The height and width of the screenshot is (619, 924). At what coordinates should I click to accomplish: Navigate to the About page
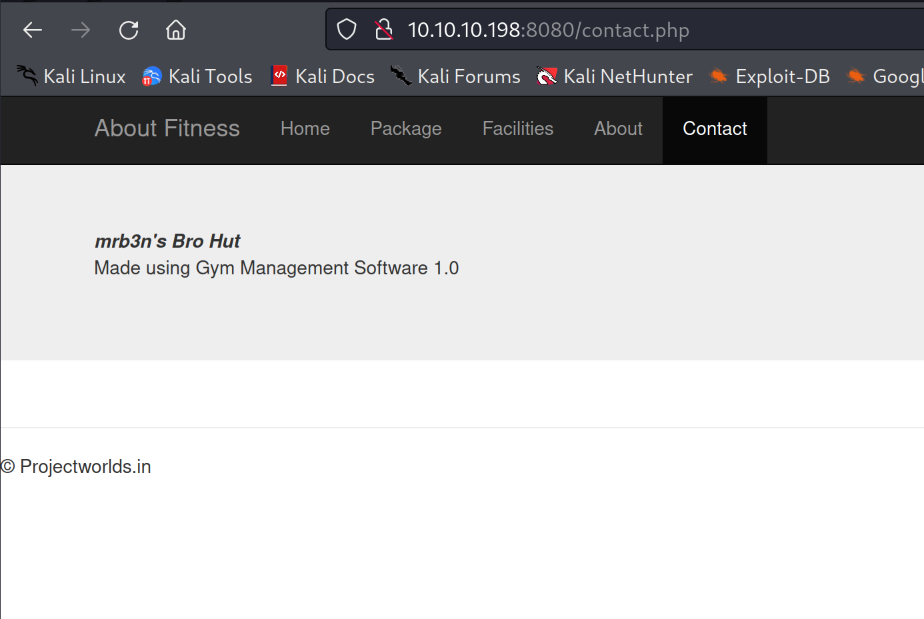[x=618, y=129]
